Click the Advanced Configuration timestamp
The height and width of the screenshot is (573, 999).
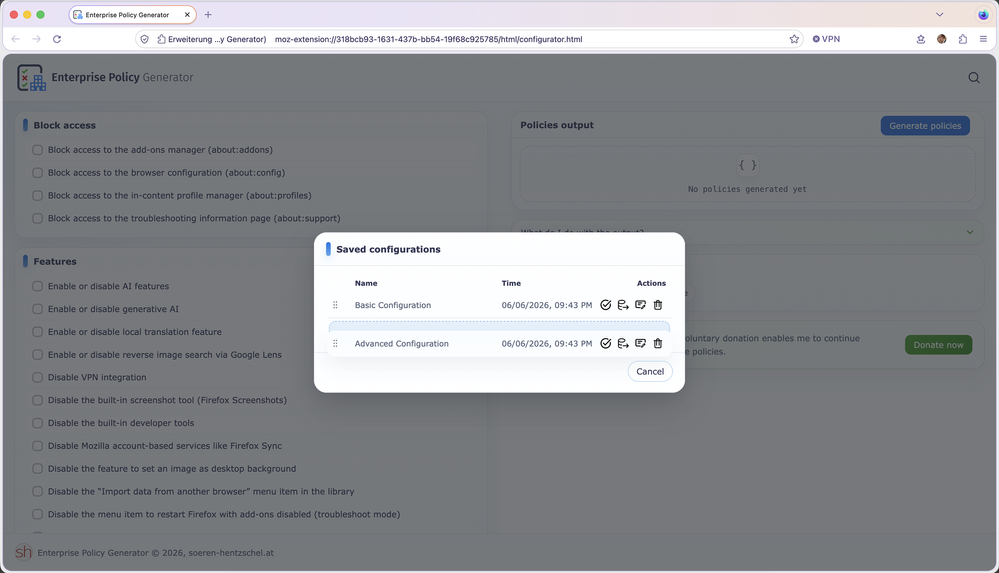[x=547, y=344]
